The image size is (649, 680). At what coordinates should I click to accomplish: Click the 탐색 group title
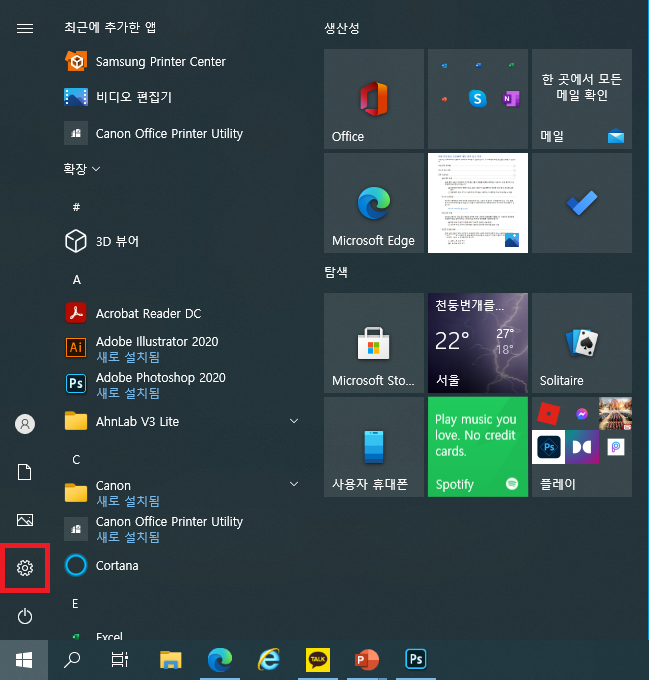click(336, 272)
